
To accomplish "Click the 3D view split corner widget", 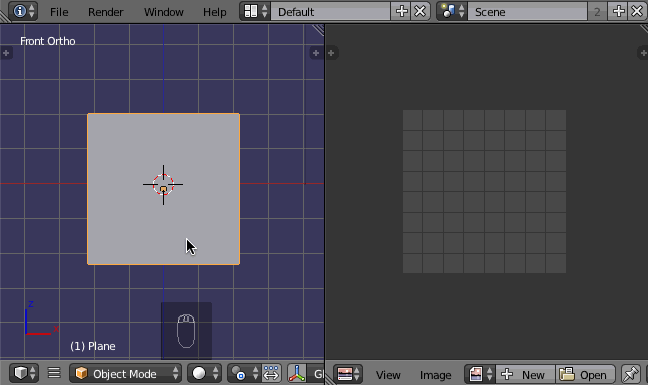I will click(x=318, y=30).
